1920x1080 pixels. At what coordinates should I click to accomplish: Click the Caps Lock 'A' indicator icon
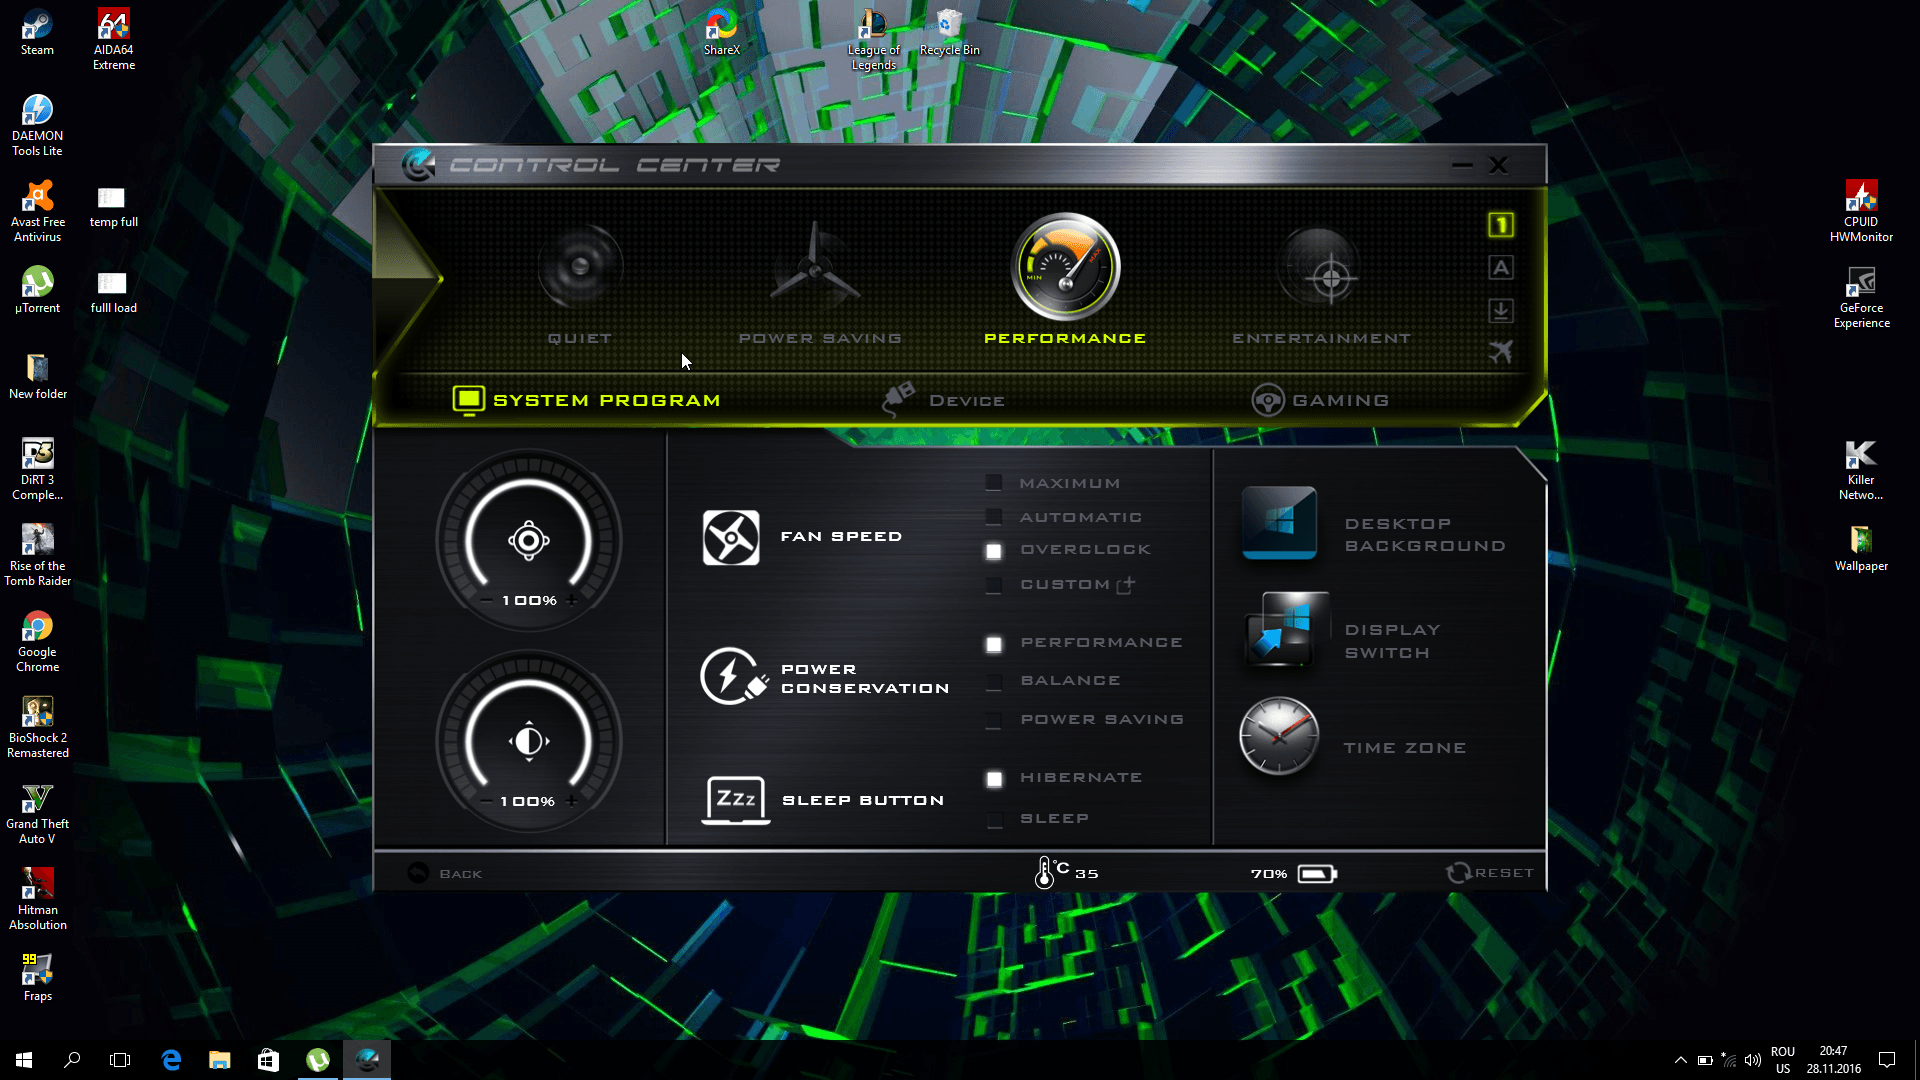(x=1500, y=268)
